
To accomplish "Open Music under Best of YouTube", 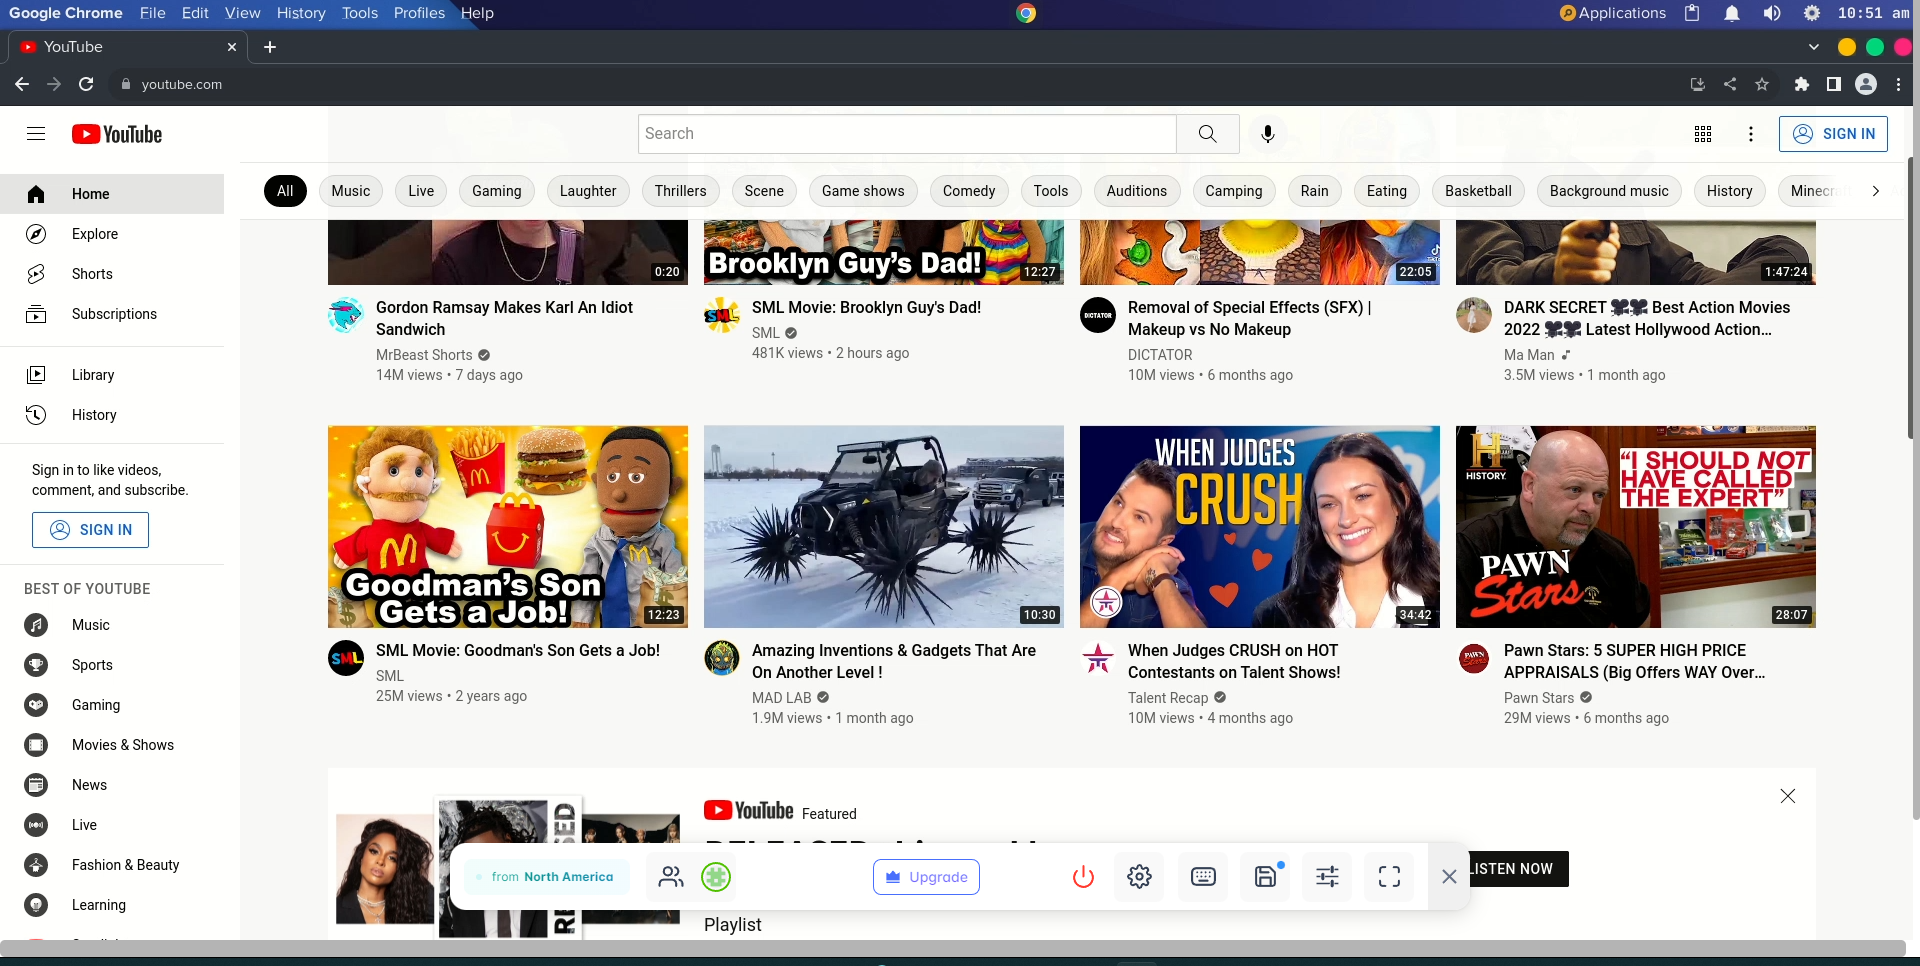I will (112, 625).
